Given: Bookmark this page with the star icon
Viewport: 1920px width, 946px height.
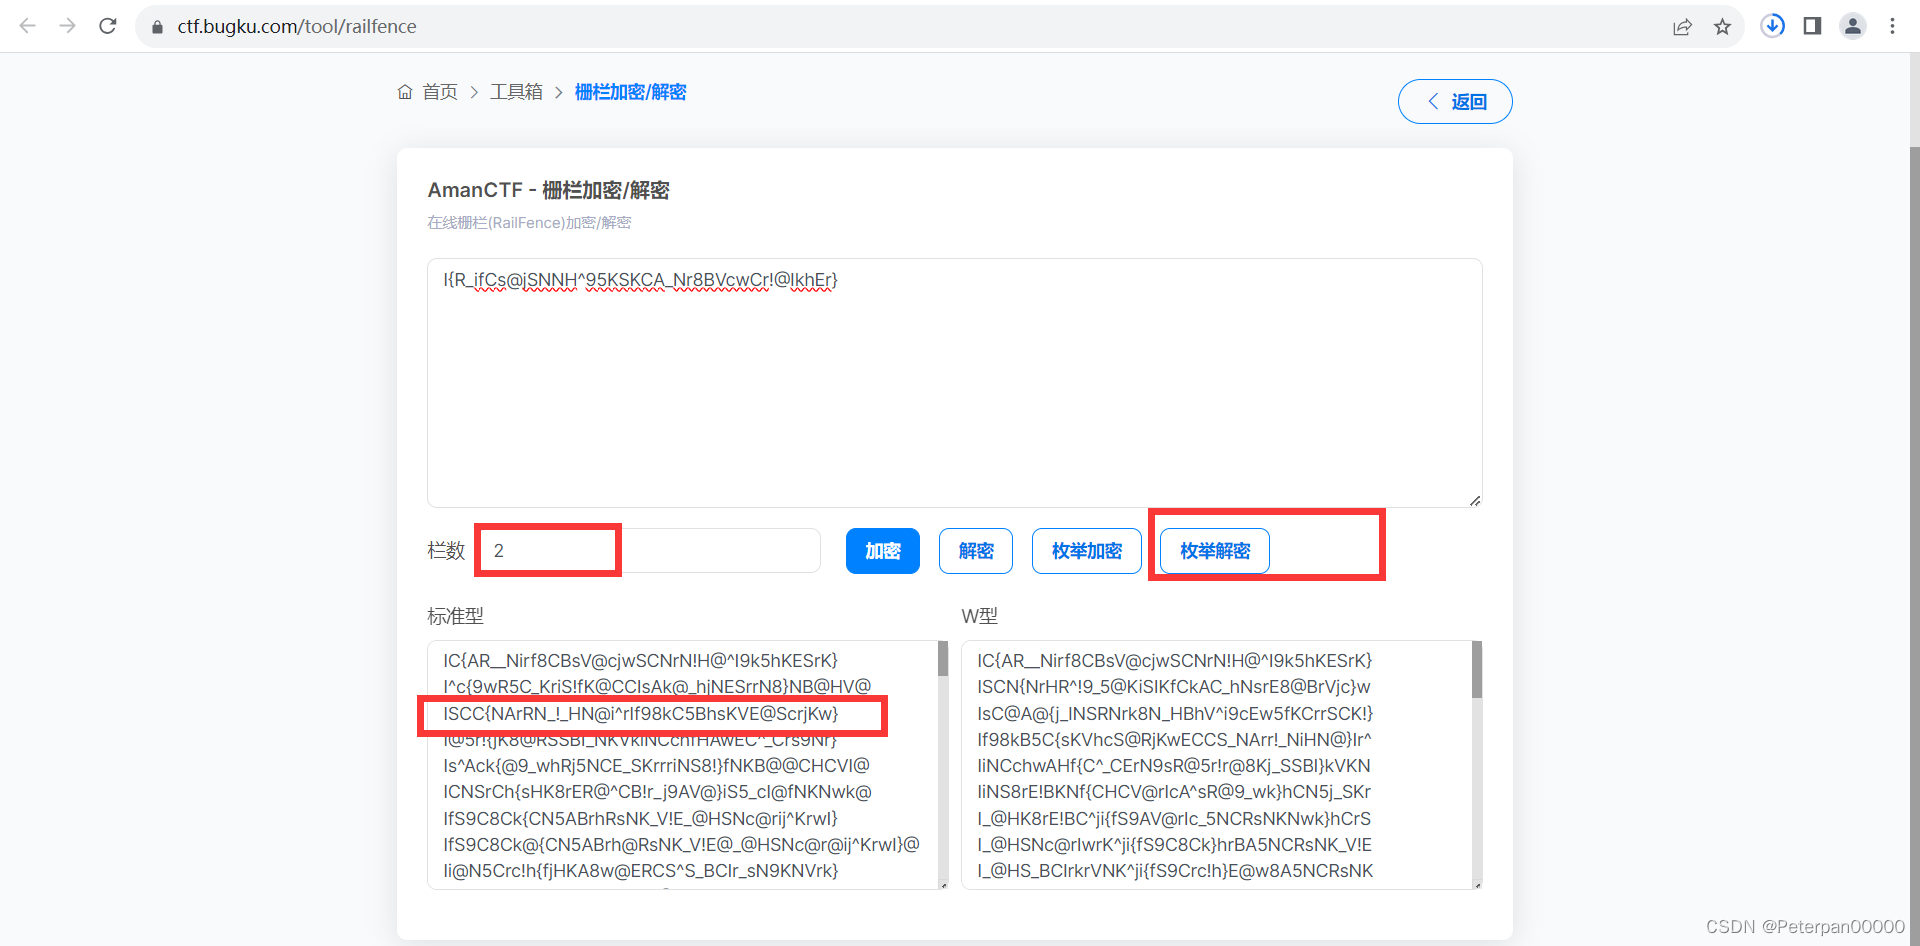Looking at the screenshot, I should pyautogui.click(x=1722, y=27).
